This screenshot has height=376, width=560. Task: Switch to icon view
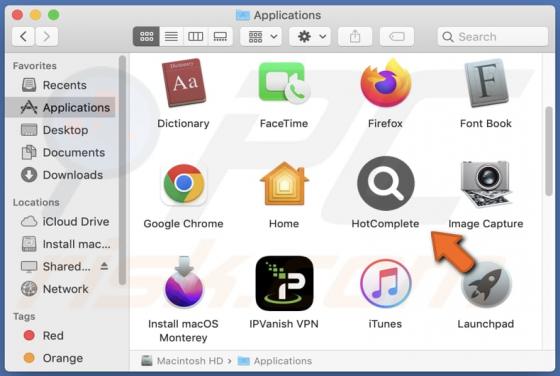pos(146,36)
